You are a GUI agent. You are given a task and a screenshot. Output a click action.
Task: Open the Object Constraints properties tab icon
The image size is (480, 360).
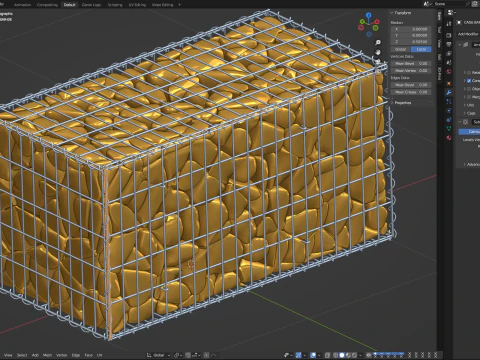tap(449, 119)
